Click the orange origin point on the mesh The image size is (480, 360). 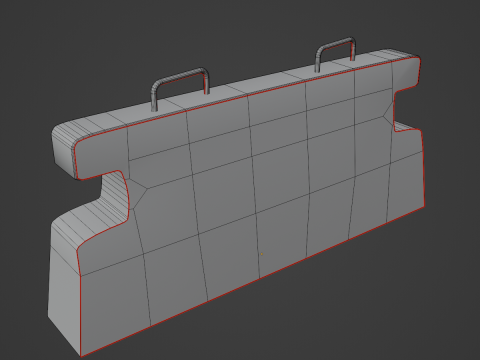tap(262, 254)
